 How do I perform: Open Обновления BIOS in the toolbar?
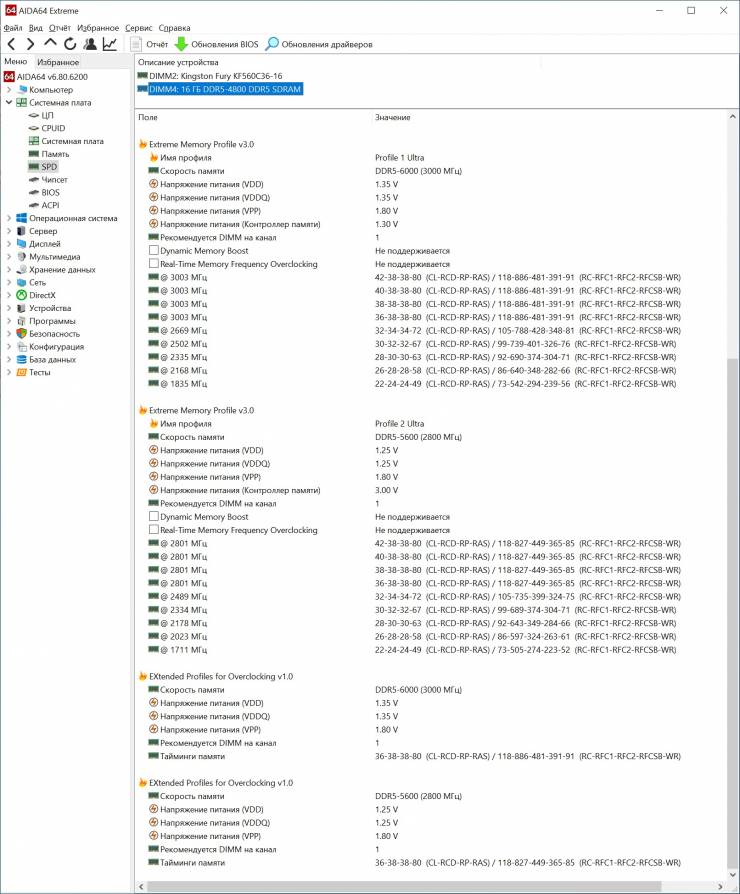(217, 44)
